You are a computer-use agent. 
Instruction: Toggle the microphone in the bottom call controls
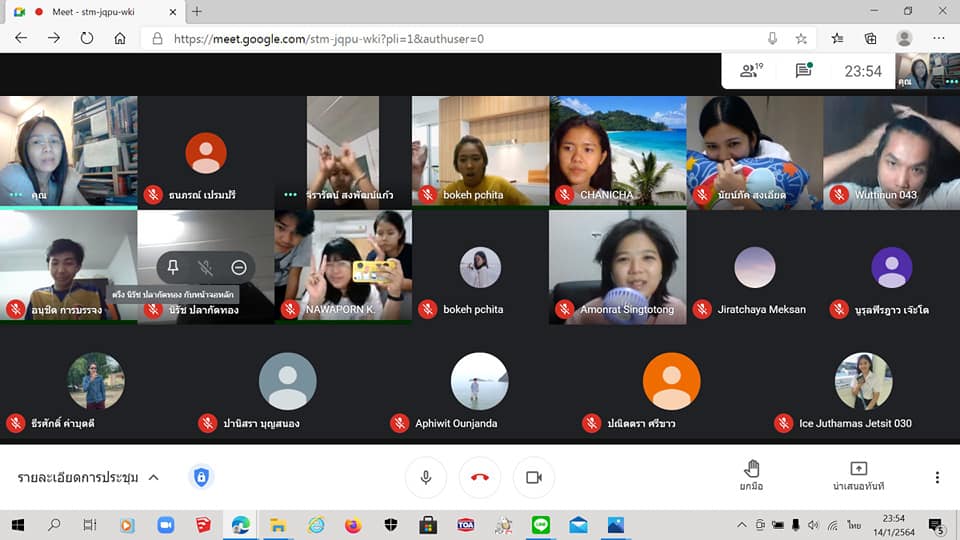tap(426, 478)
